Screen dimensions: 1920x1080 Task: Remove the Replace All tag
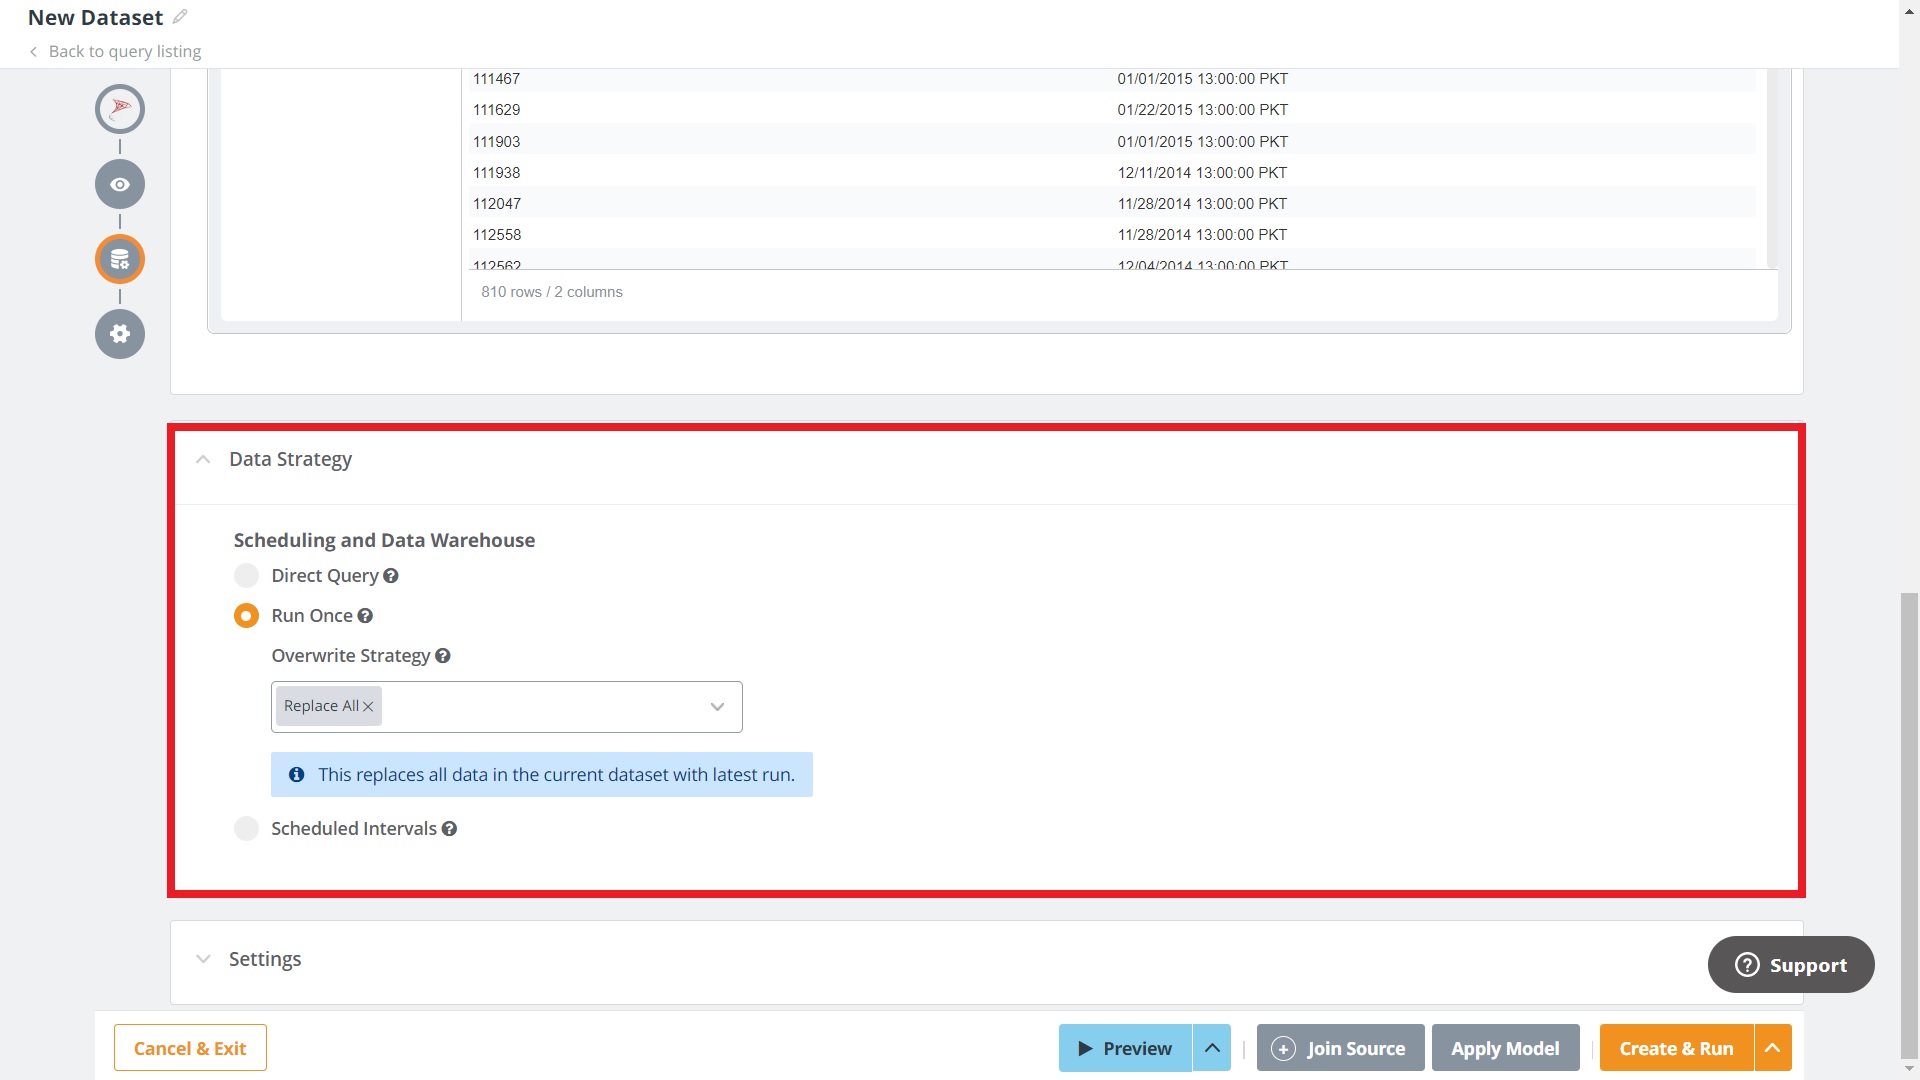click(368, 707)
